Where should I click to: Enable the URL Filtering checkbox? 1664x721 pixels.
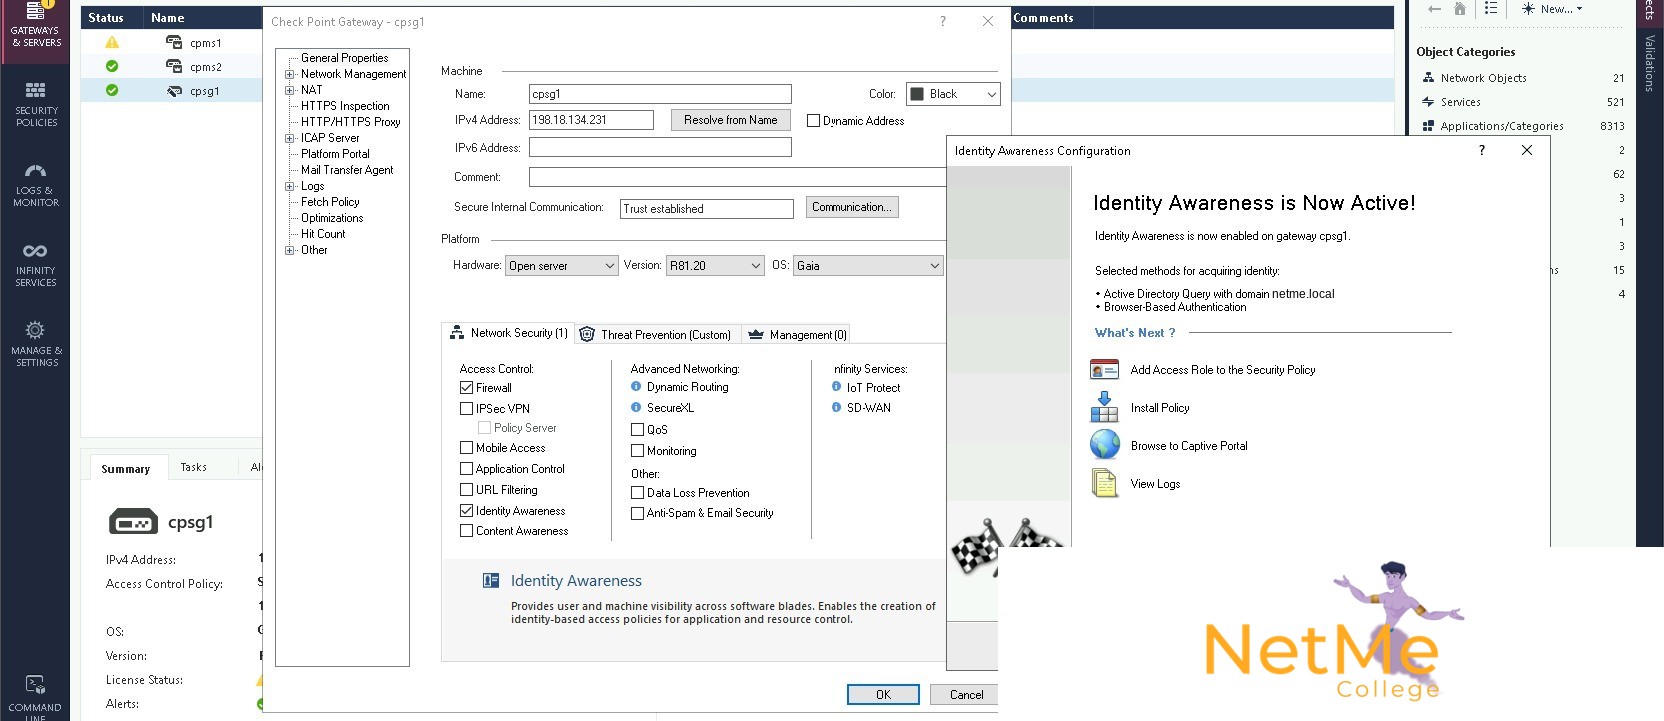point(466,490)
